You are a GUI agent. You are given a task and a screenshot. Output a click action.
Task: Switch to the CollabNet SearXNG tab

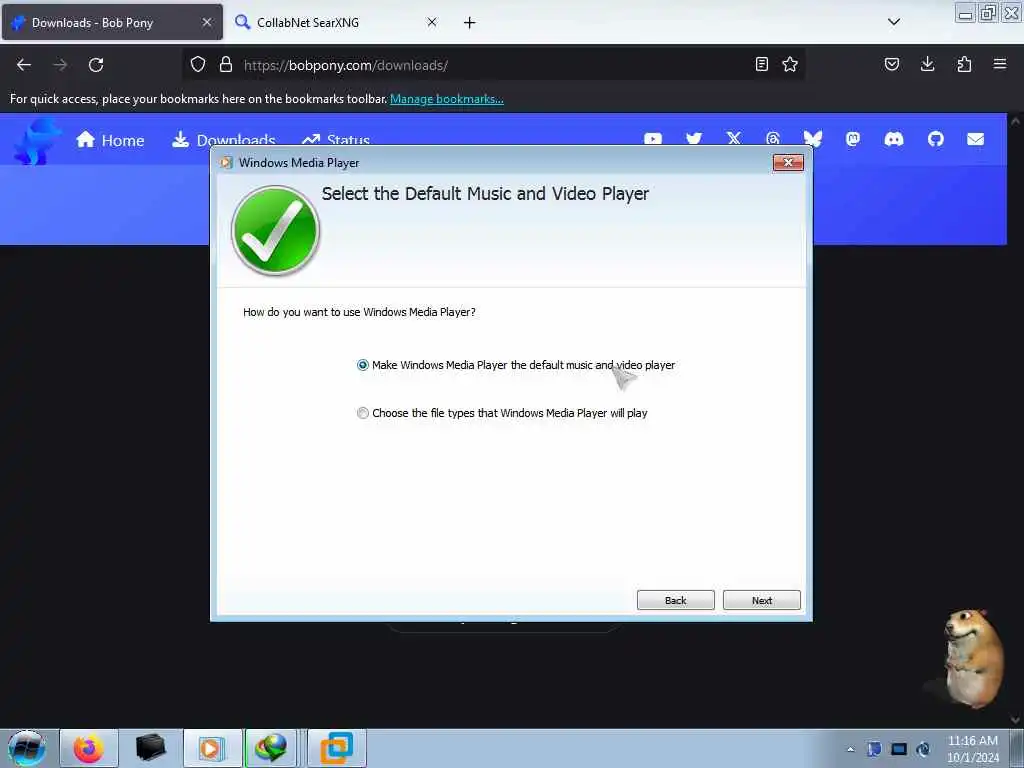click(336, 22)
